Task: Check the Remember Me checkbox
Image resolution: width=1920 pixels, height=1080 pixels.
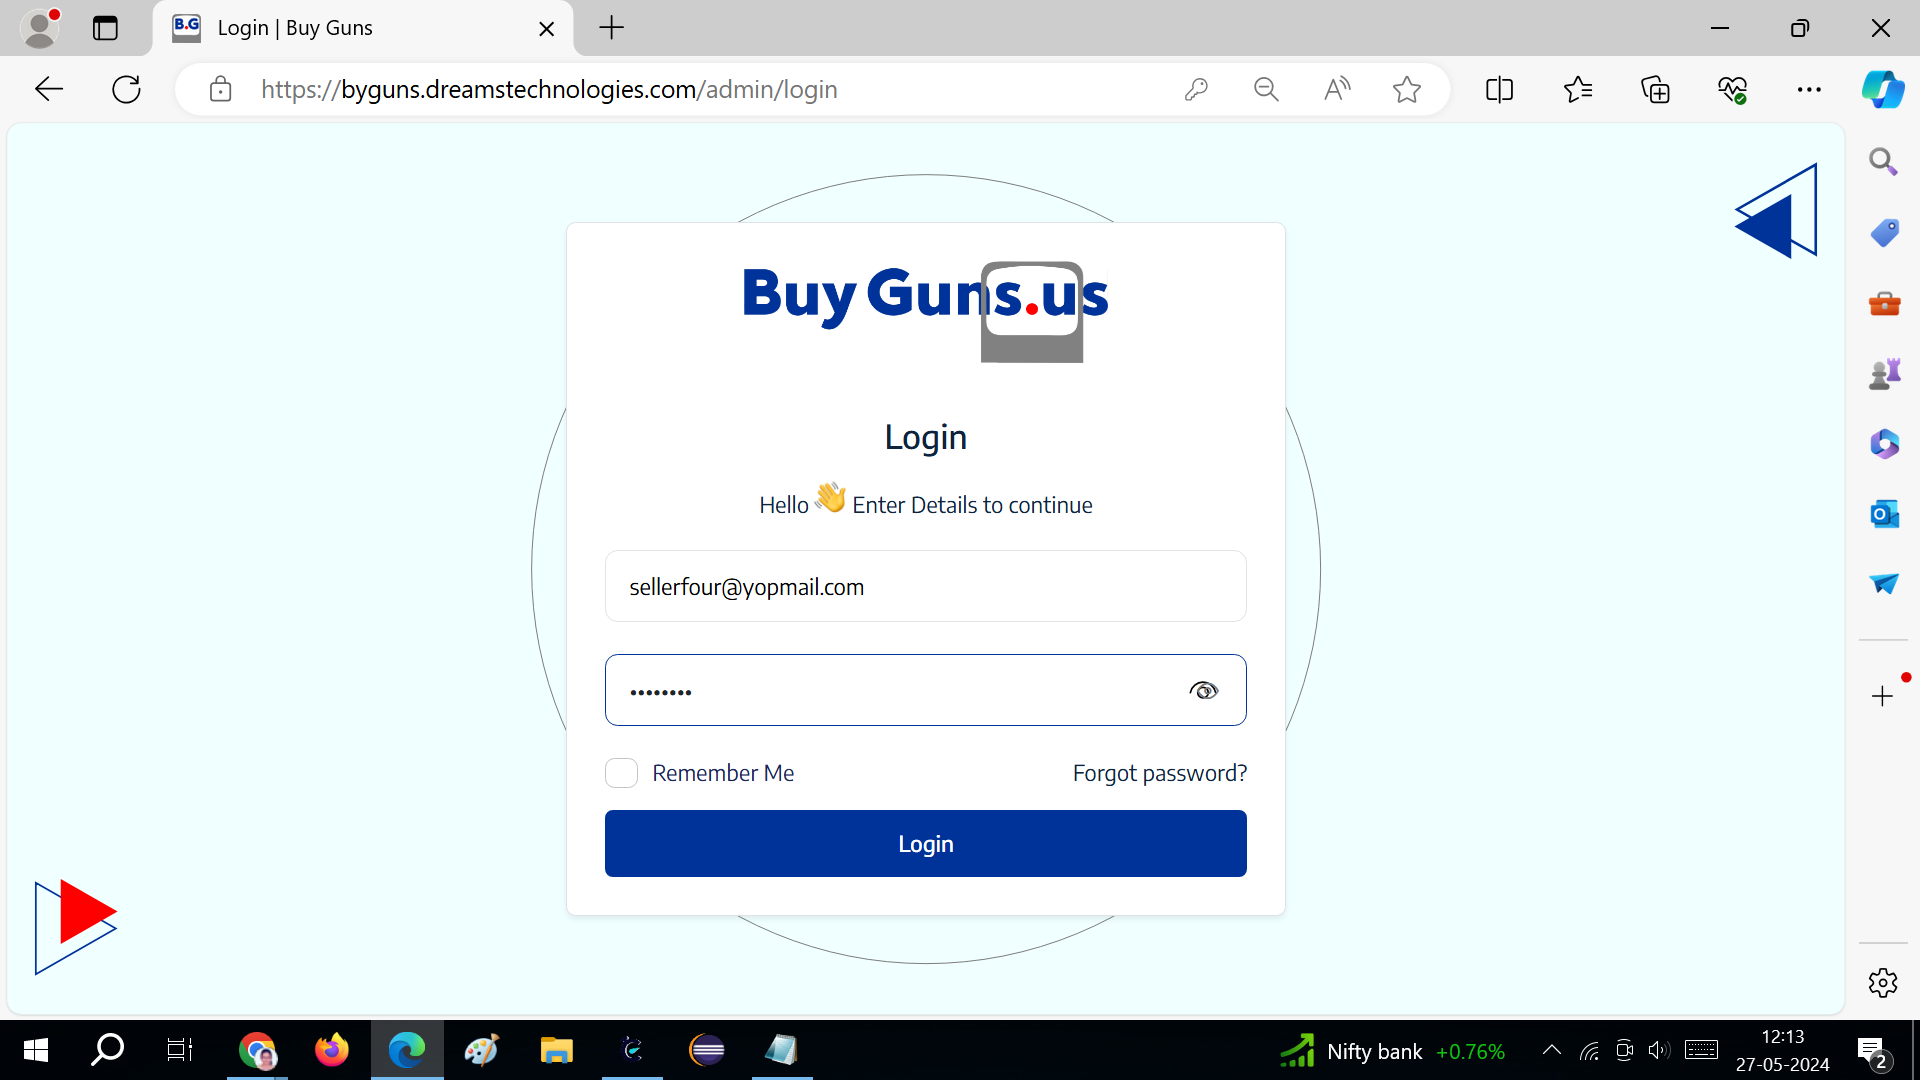Action: click(621, 773)
